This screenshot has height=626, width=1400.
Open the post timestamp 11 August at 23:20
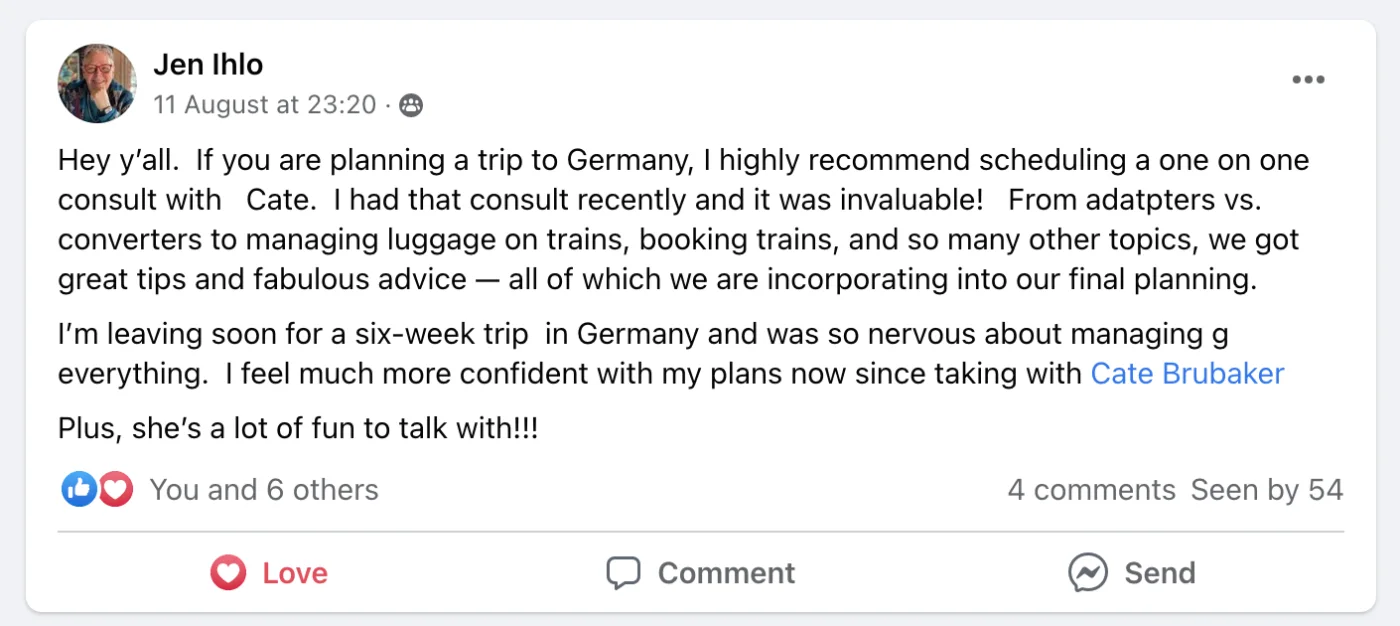265,104
